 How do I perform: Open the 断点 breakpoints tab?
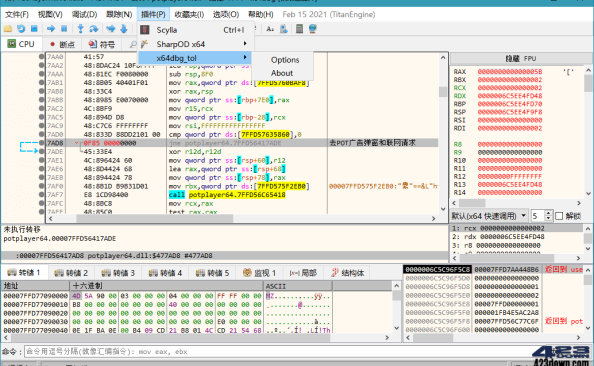pos(63,45)
